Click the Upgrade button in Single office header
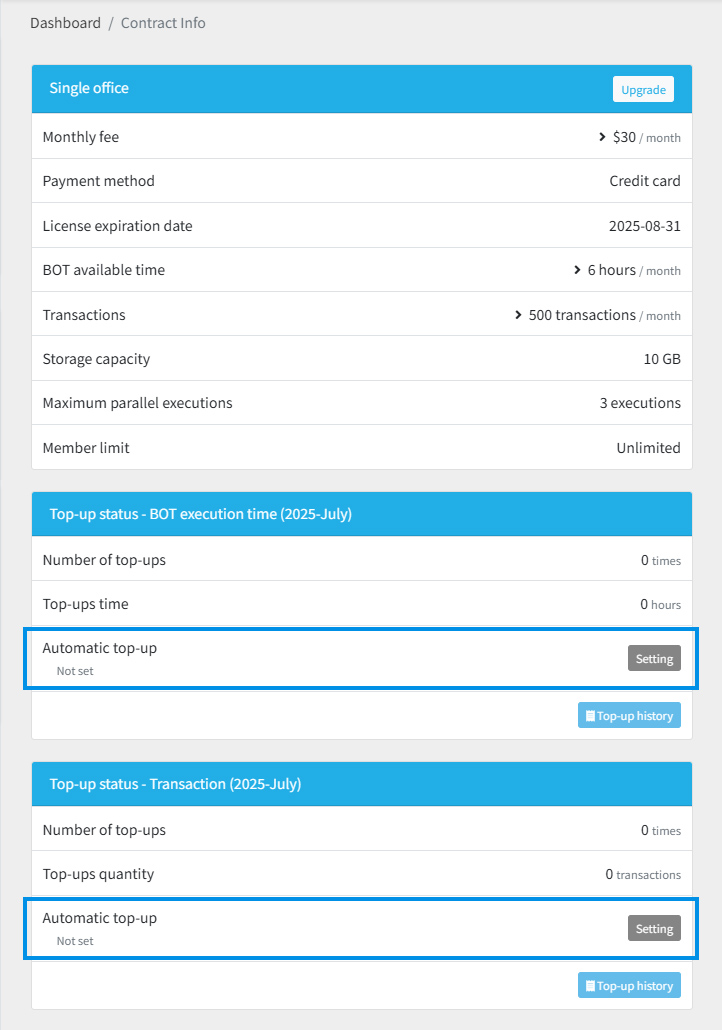Image resolution: width=722 pixels, height=1030 pixels. tap(643, 89)
